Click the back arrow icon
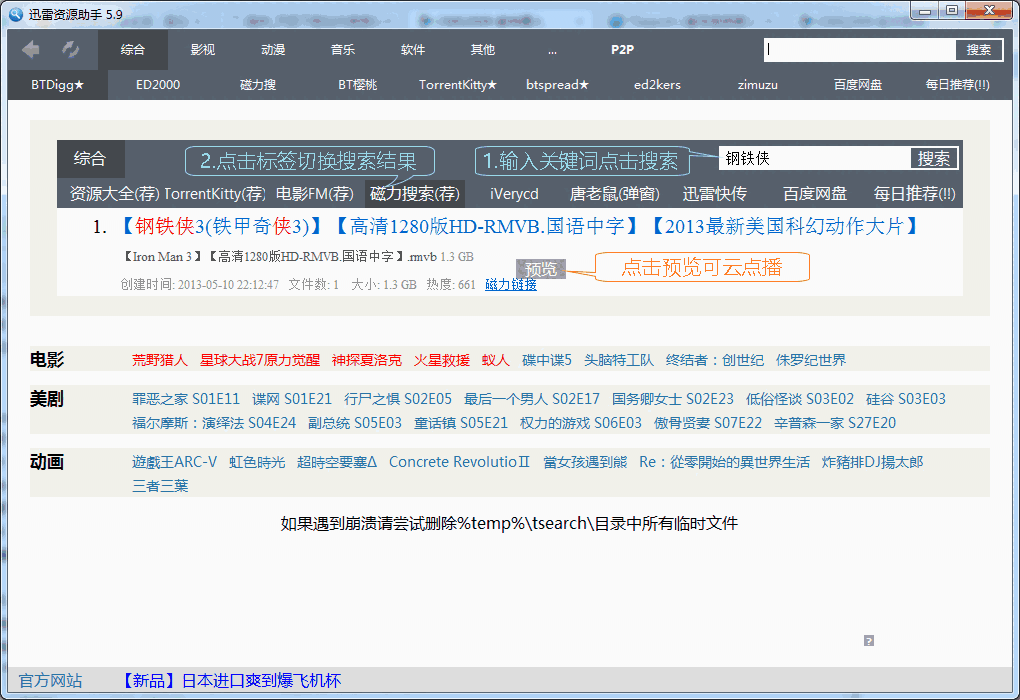Viewport: 1020px width, 700px height. pos(31,49)
